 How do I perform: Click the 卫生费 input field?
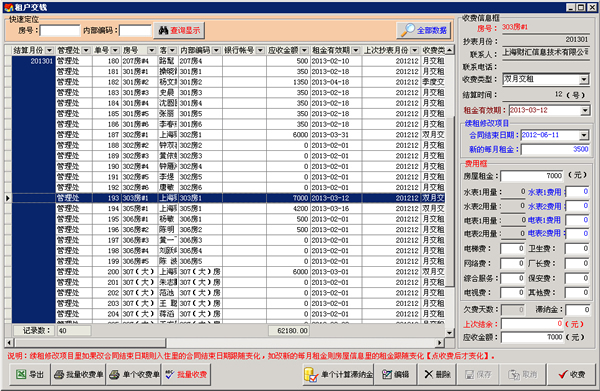click(577, 248)
